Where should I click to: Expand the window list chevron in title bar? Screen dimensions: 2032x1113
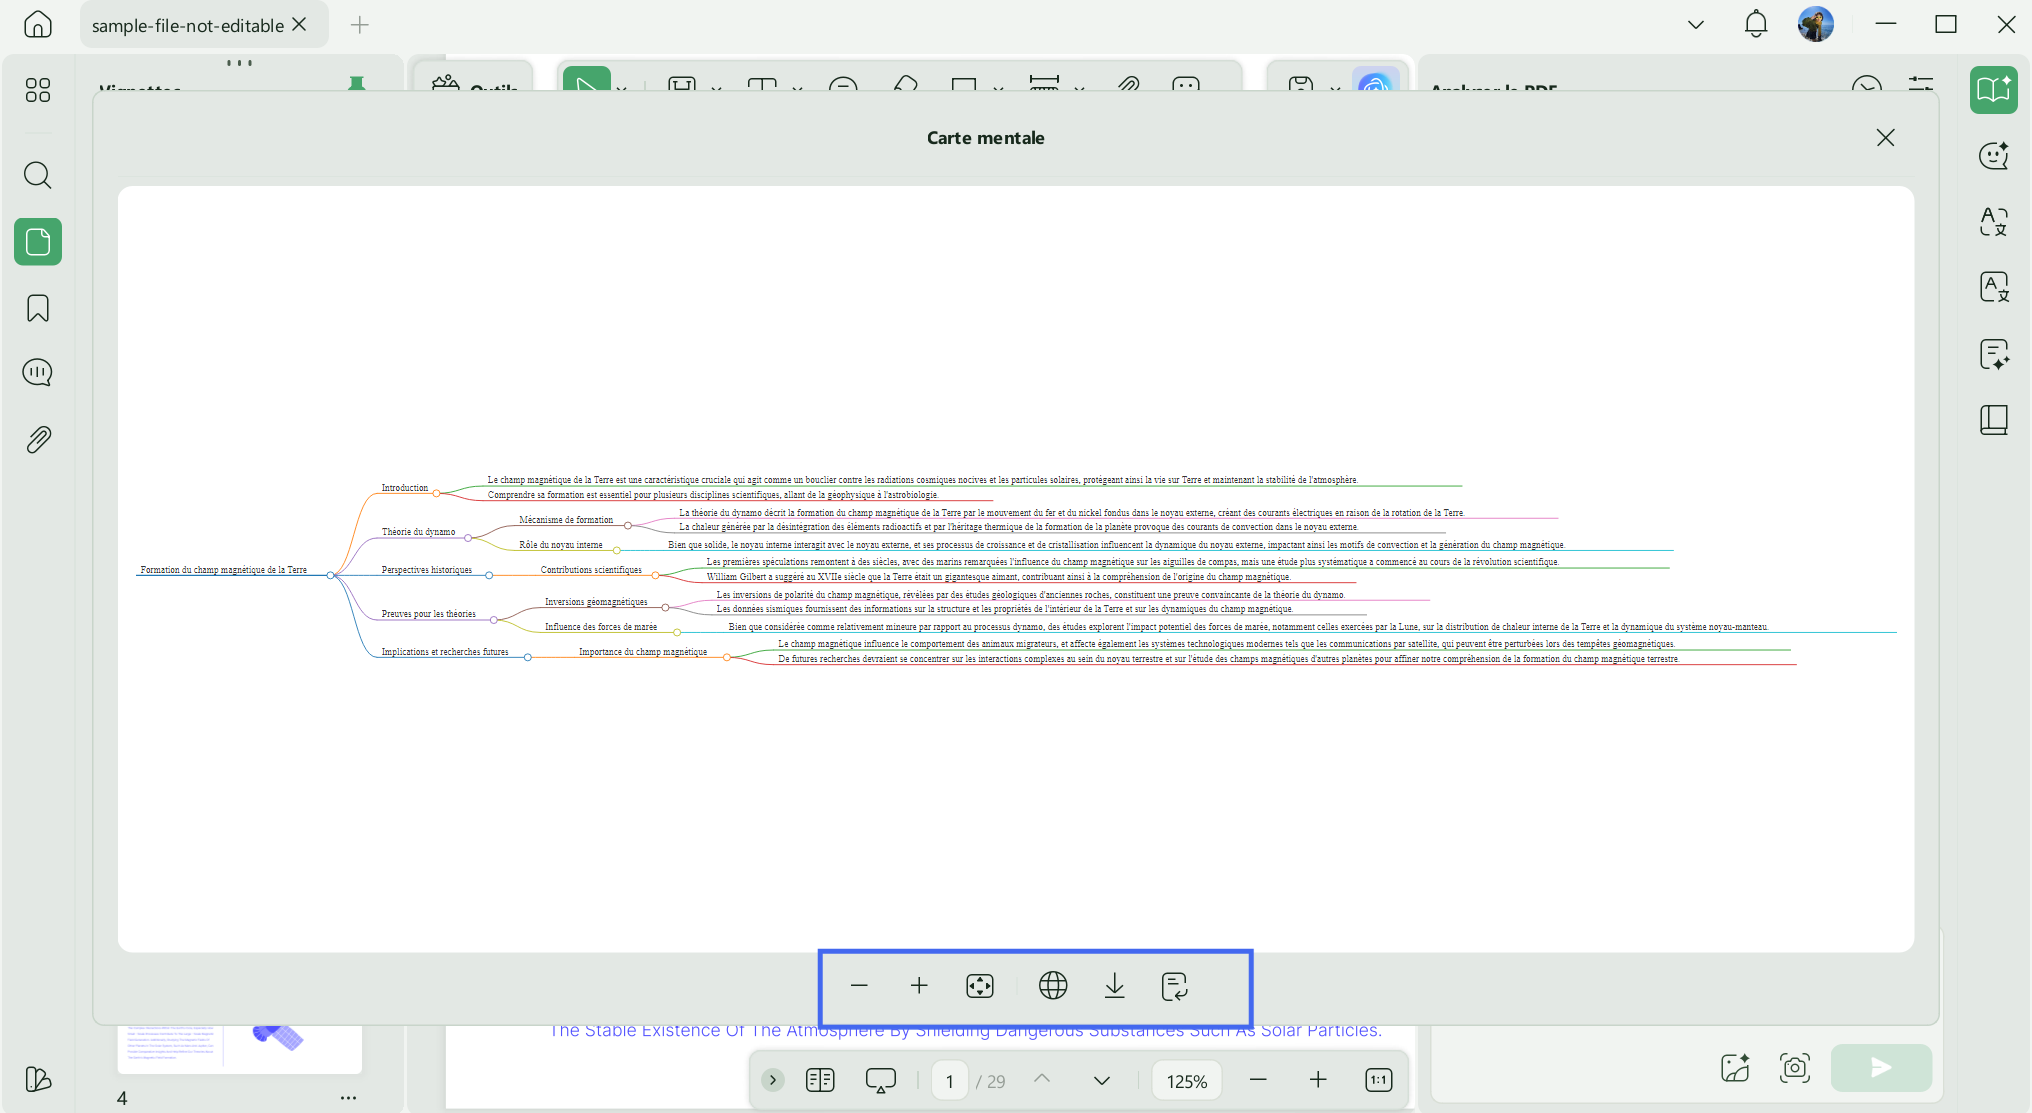point(1696,25)
